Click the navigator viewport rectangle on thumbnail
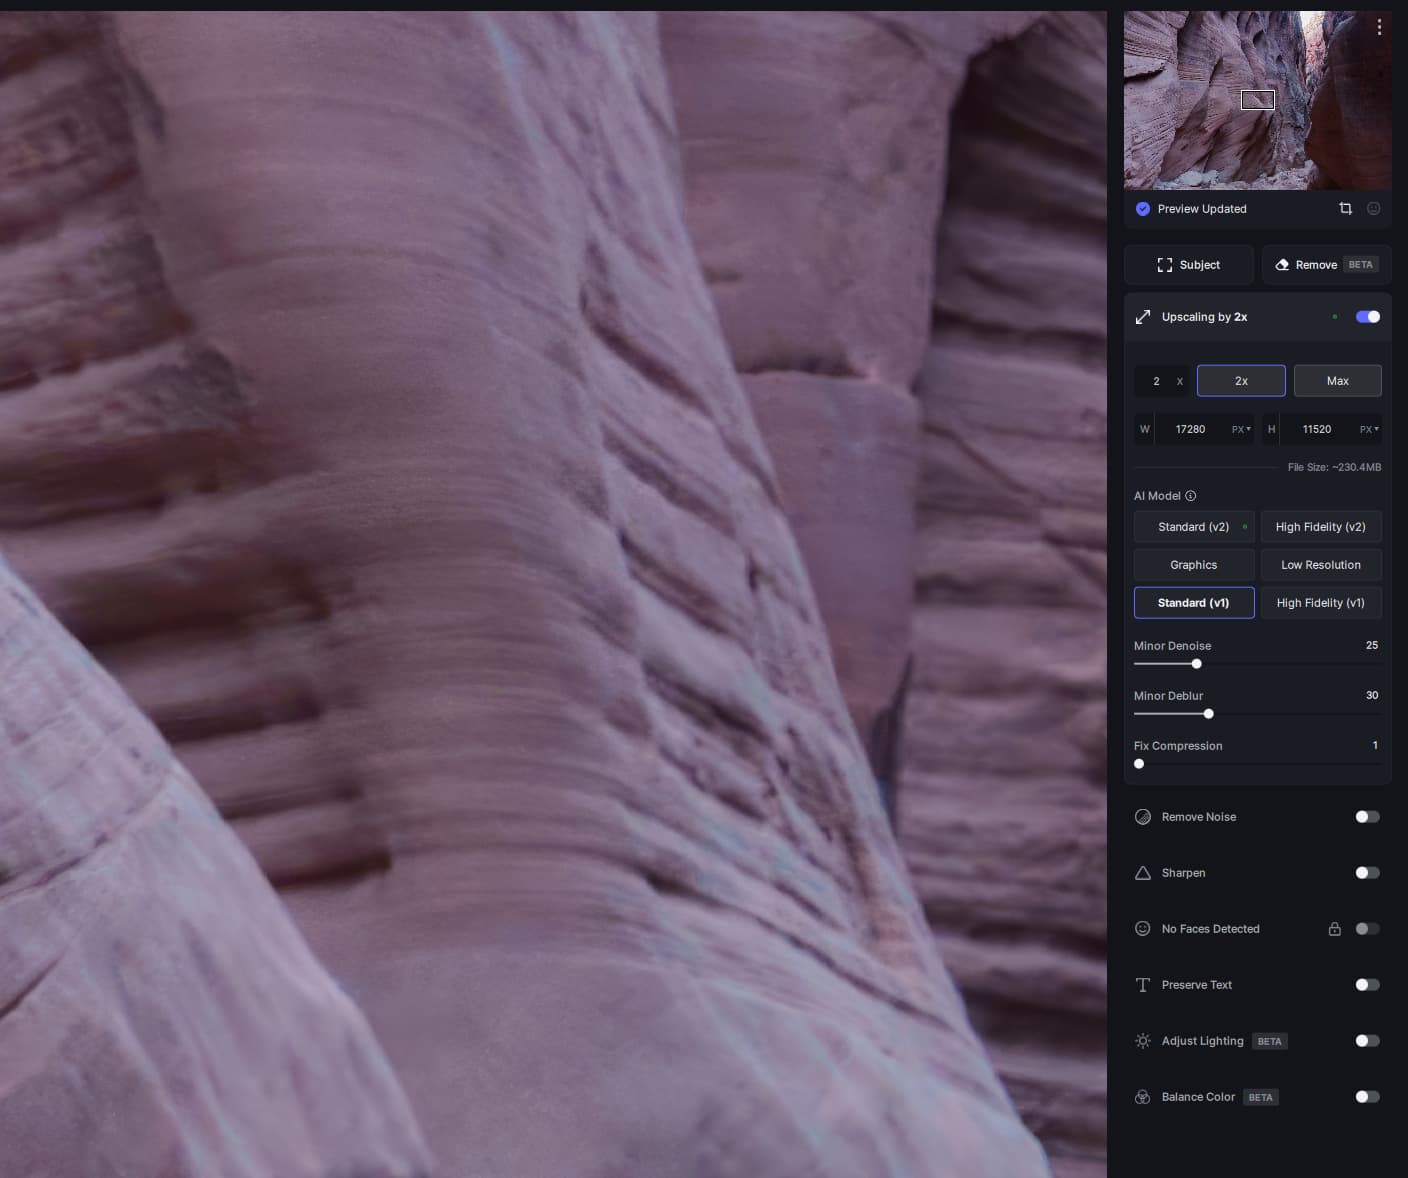Image resolution: width=1408 pixels, height=1178 pixels. point(1258,100)
